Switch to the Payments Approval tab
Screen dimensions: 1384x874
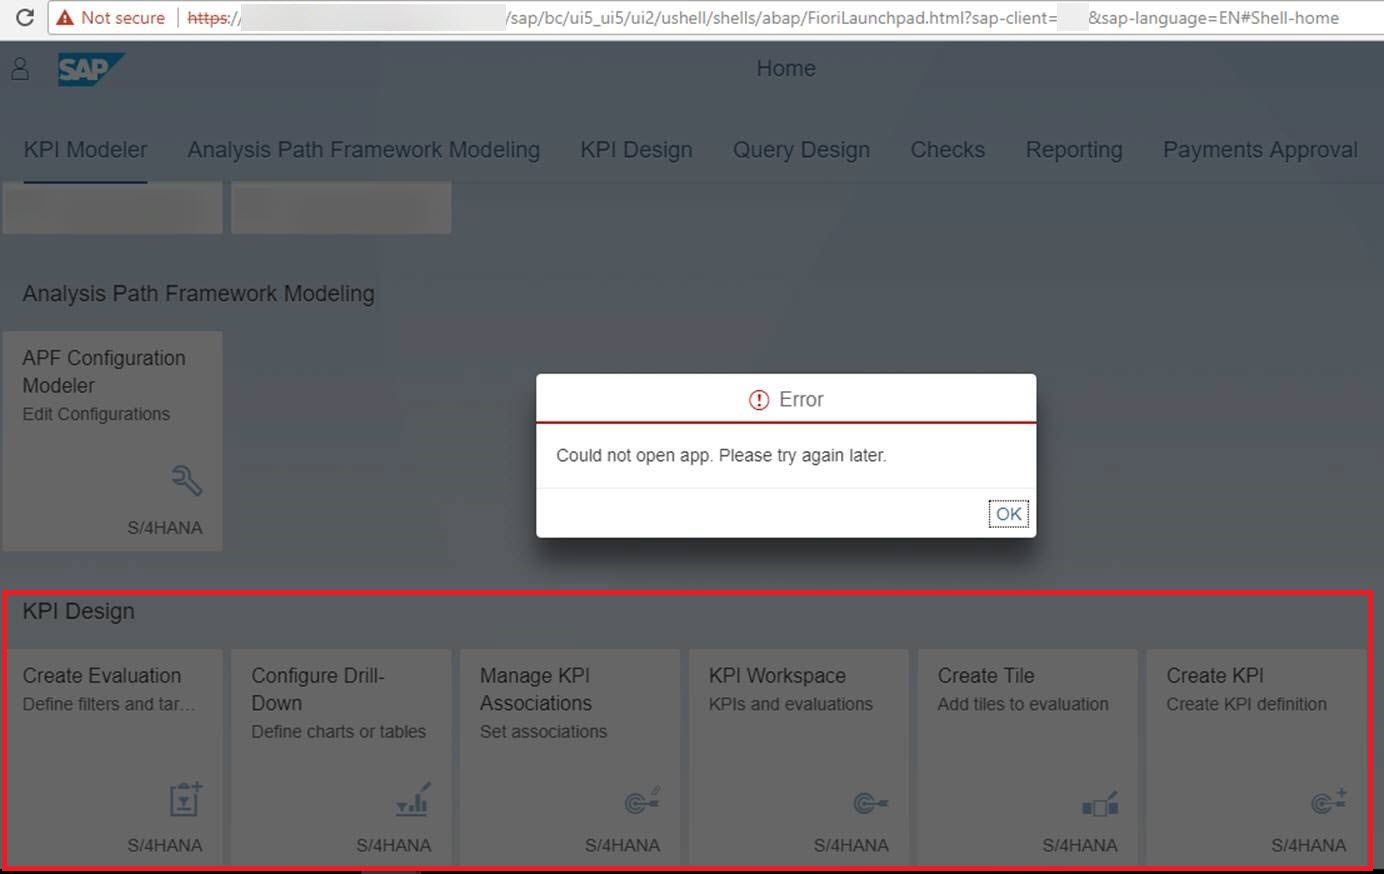1260,150
